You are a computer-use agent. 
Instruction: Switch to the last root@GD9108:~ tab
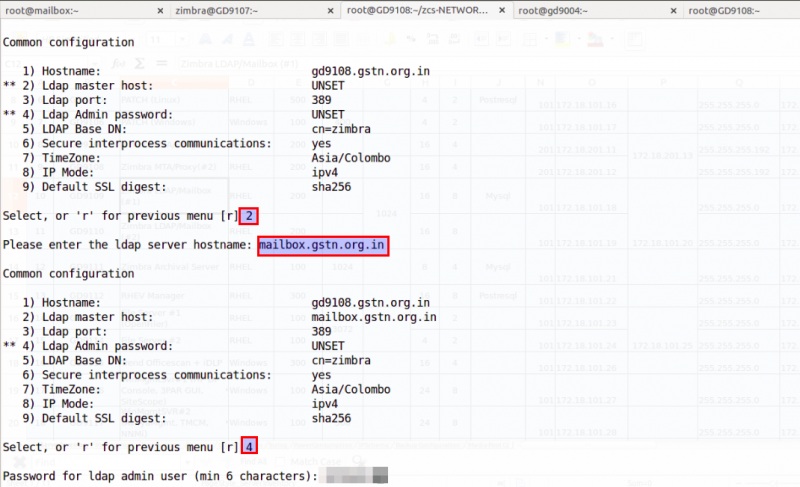(741, 10)
